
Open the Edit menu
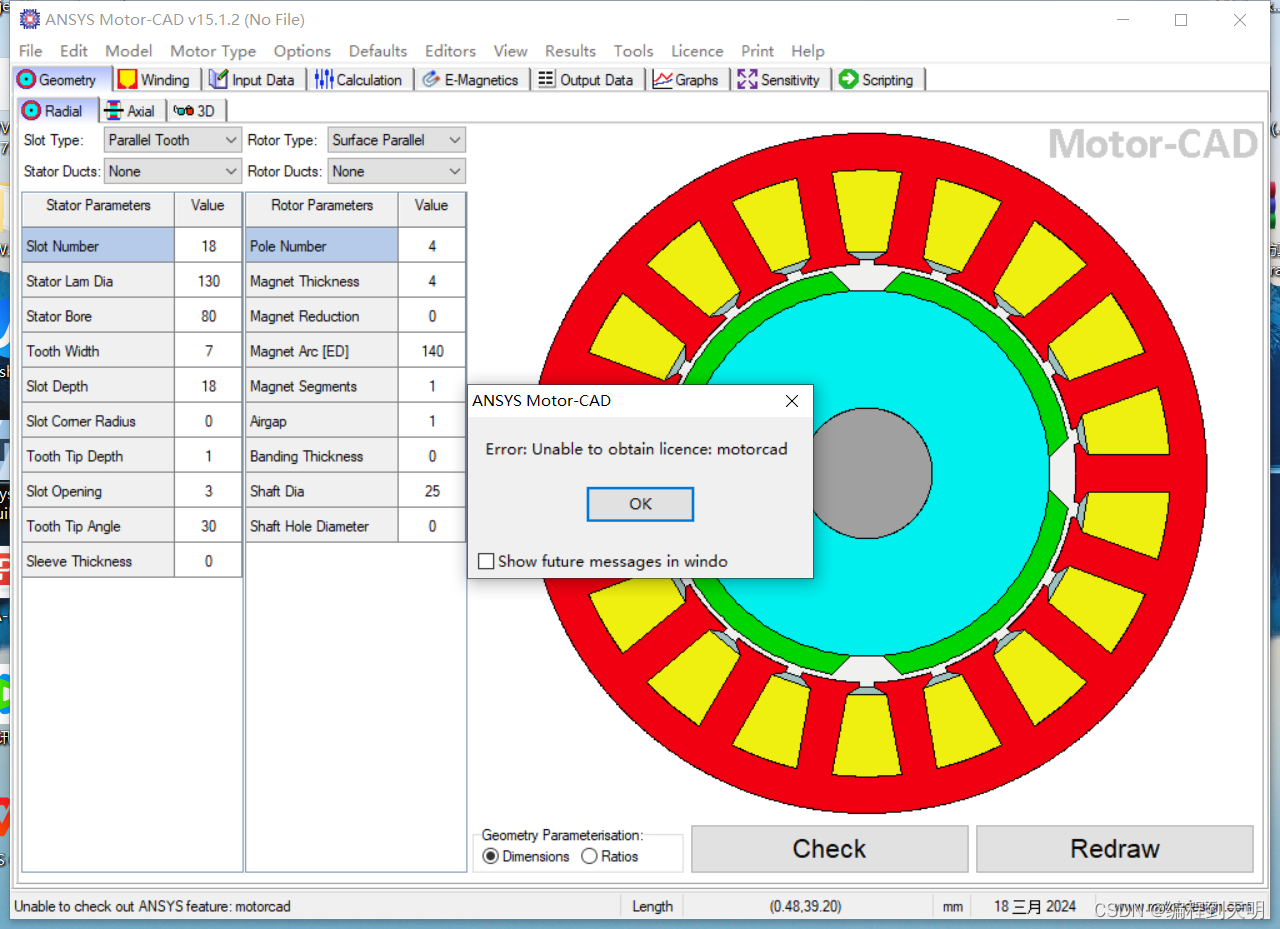tap(74, 51)
